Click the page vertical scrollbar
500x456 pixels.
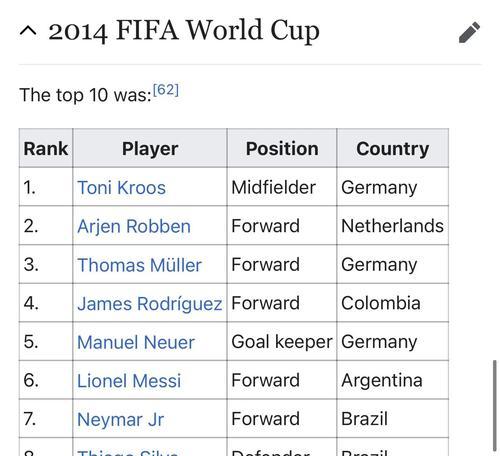tap(495, 405)
